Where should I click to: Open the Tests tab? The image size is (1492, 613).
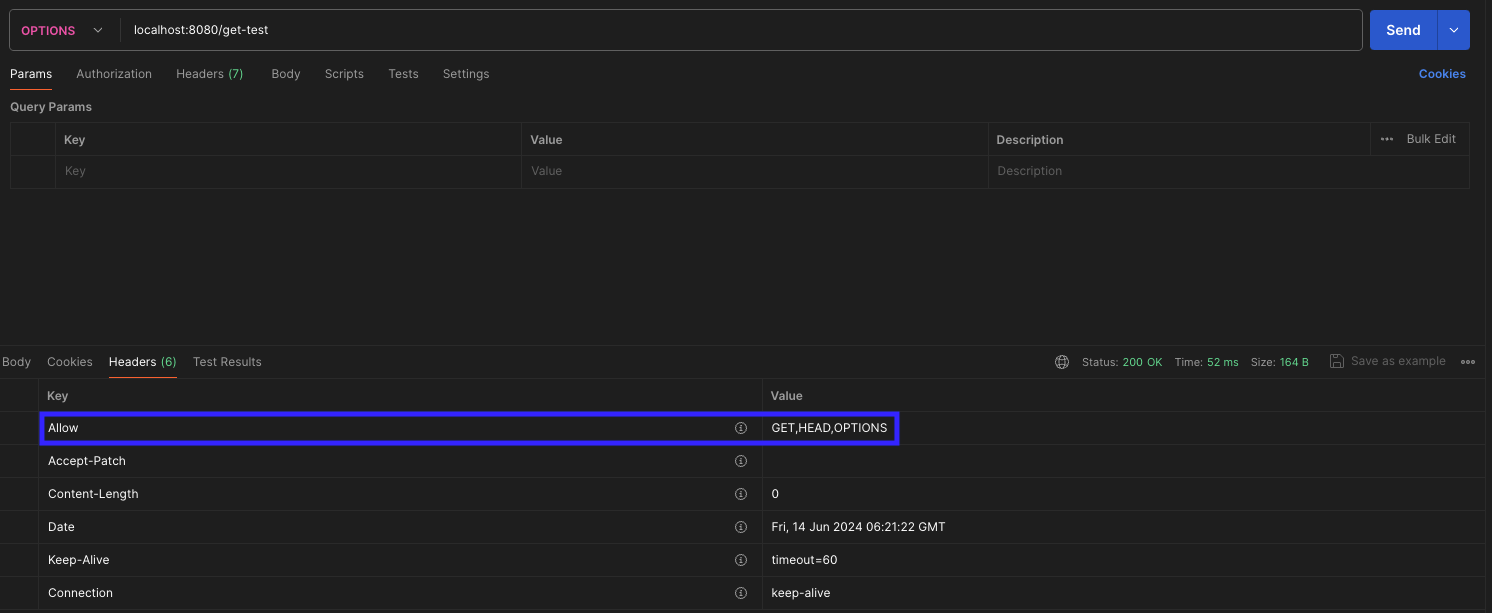point(403,74)
